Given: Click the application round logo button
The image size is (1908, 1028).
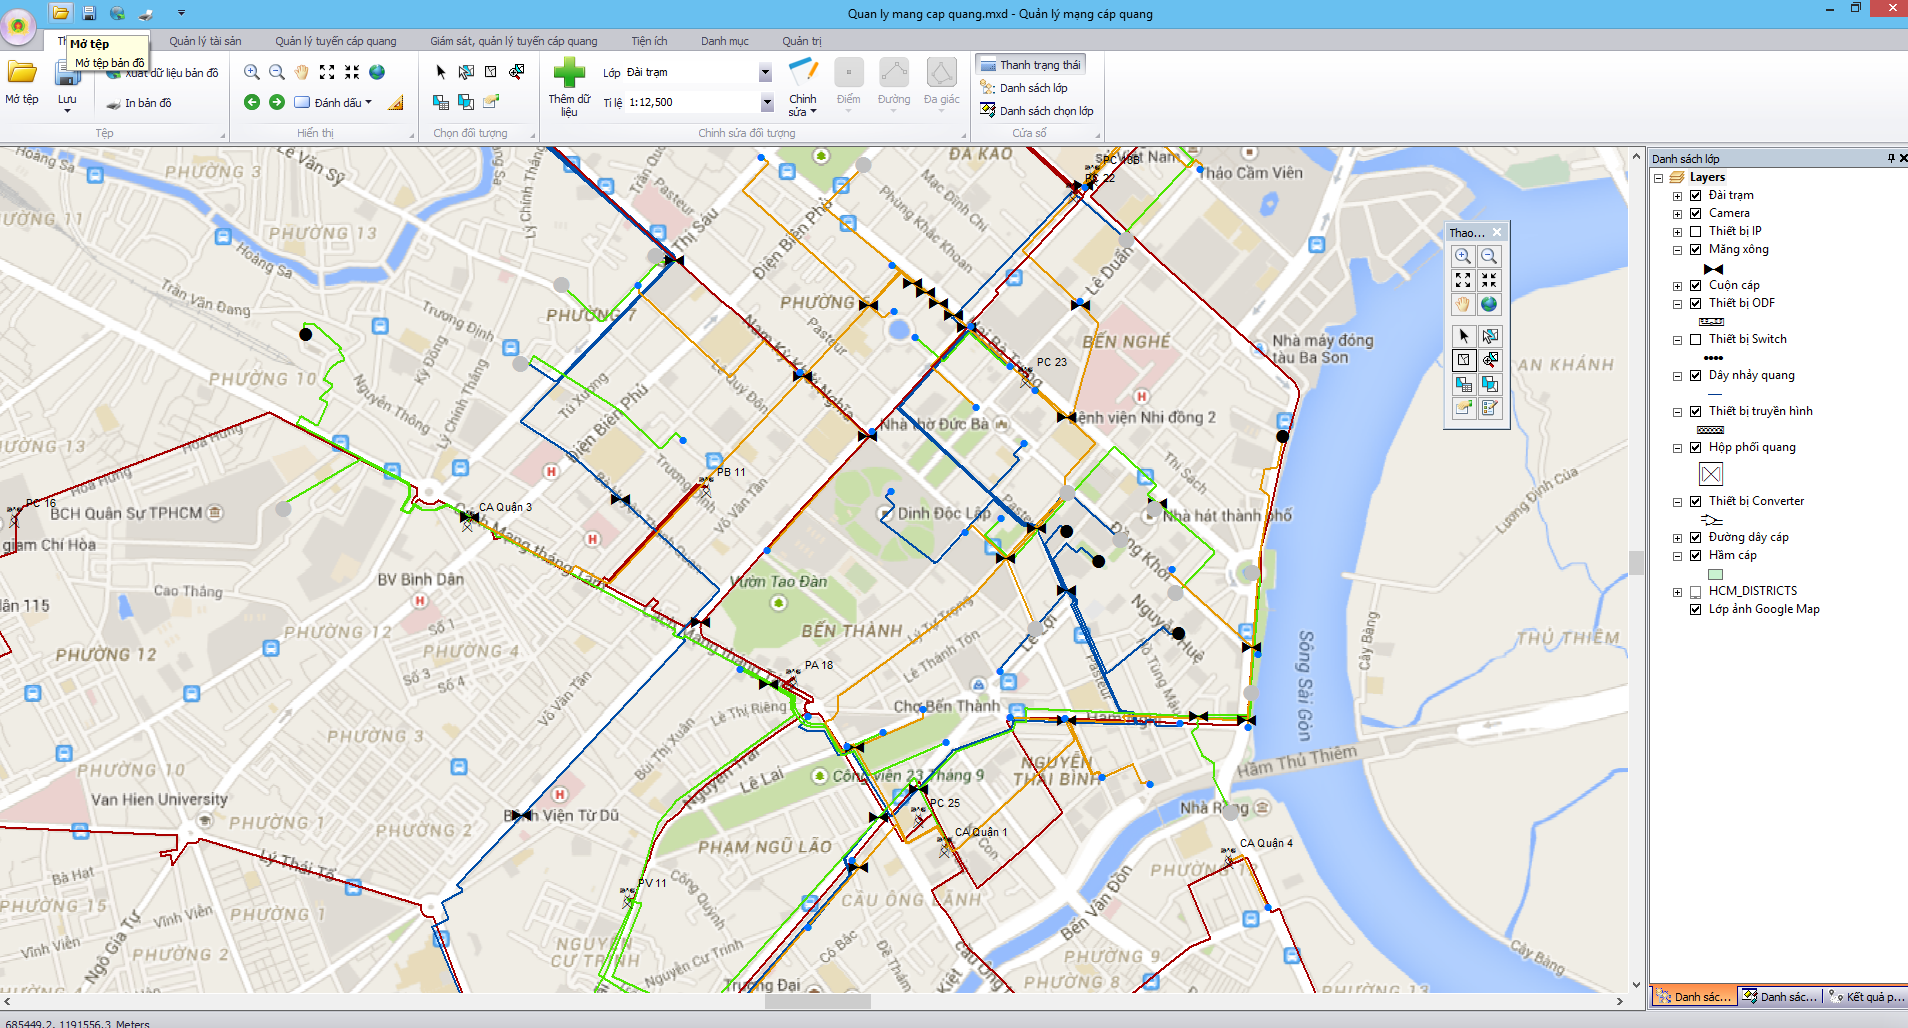Looking at the screenshot, I should point(18,26).
